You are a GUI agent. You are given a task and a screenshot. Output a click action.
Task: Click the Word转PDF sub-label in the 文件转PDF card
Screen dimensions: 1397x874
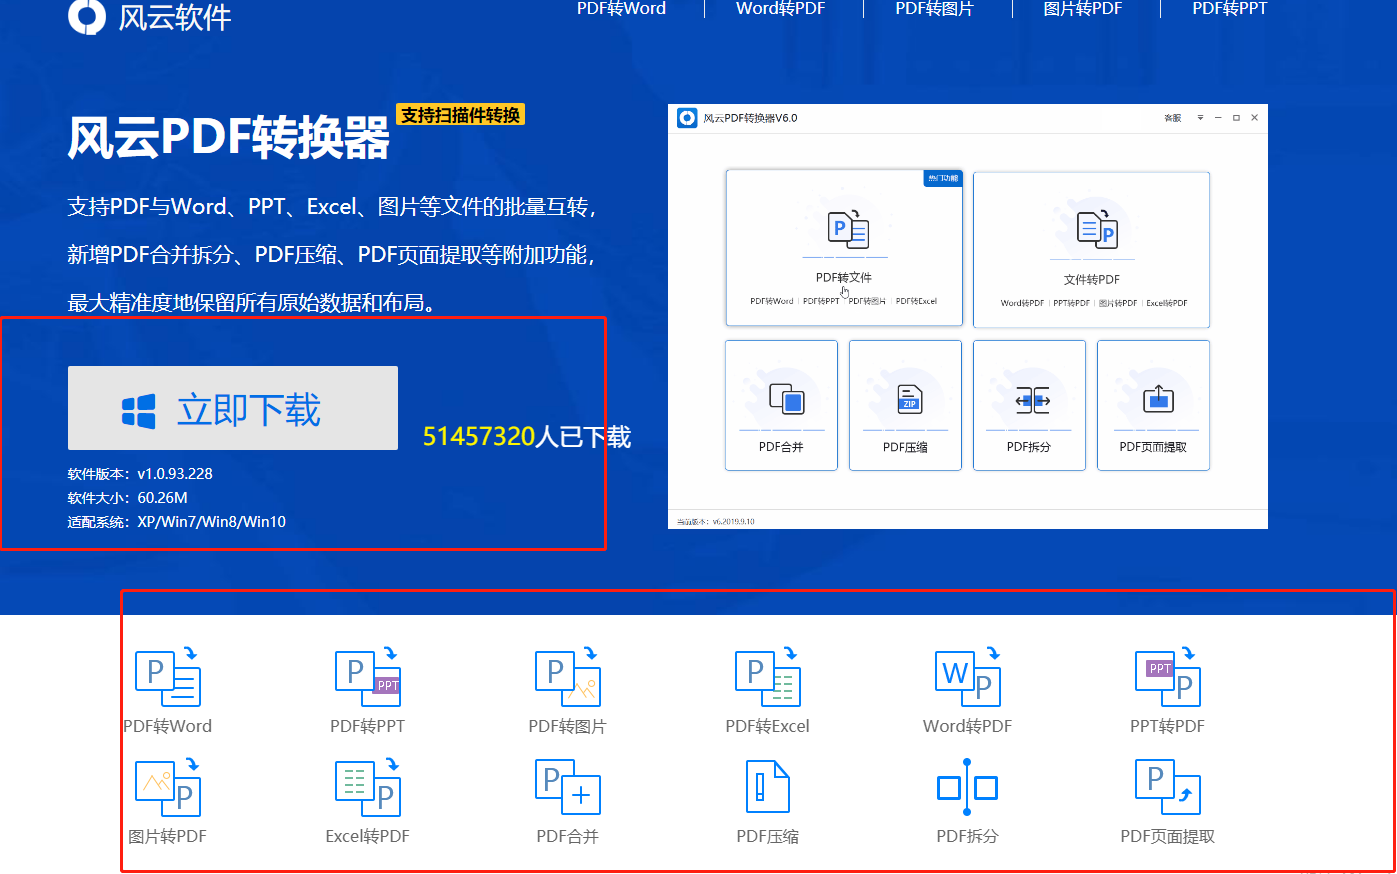click(1022, 303)
